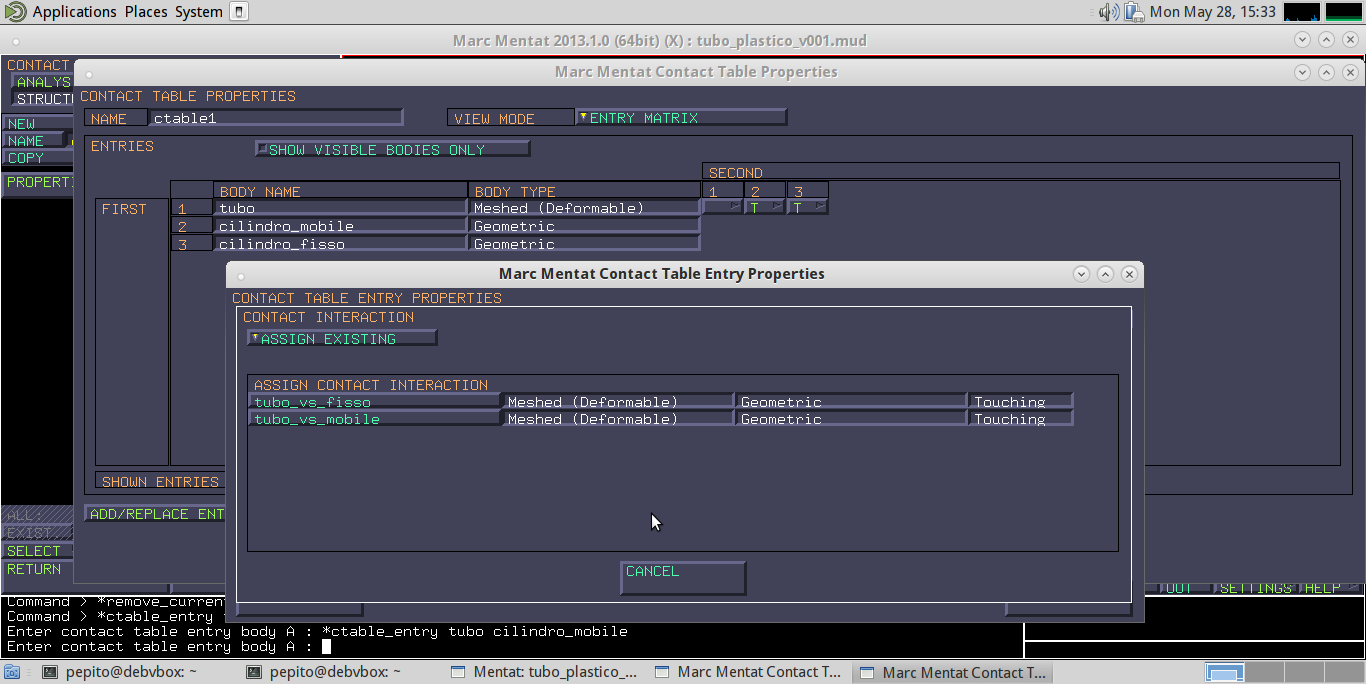Switch to Mentat: tubo_plastico taskbar item

[545, 673]
